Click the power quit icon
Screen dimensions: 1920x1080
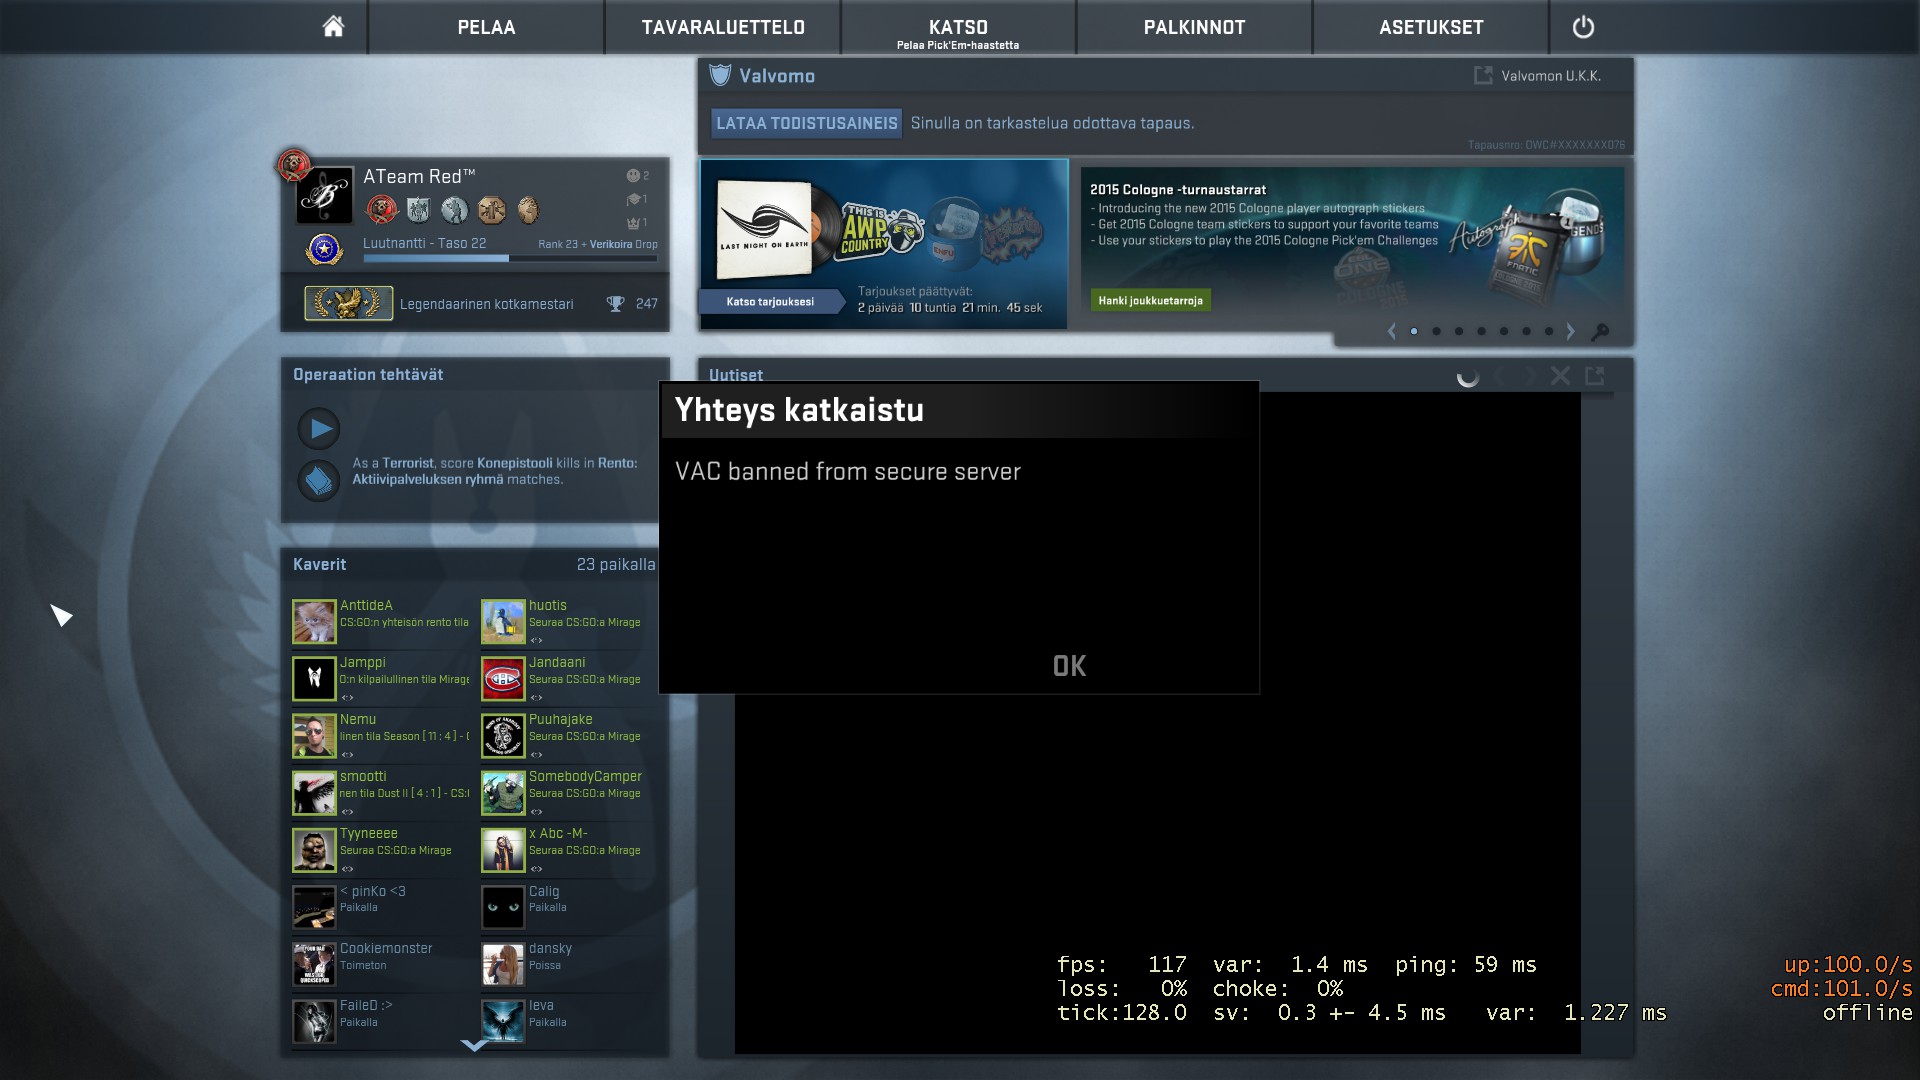pos(1583,27)
